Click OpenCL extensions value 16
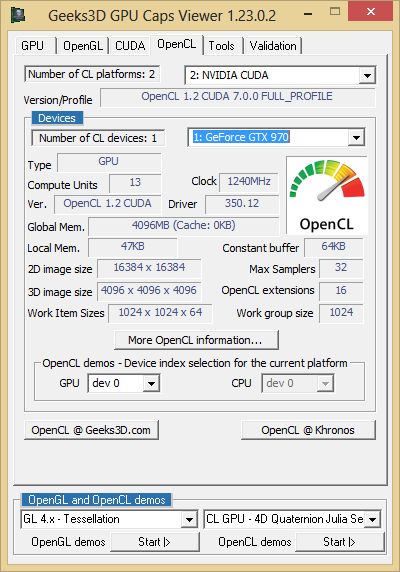 pyautogui.click(x=341, y=291)
